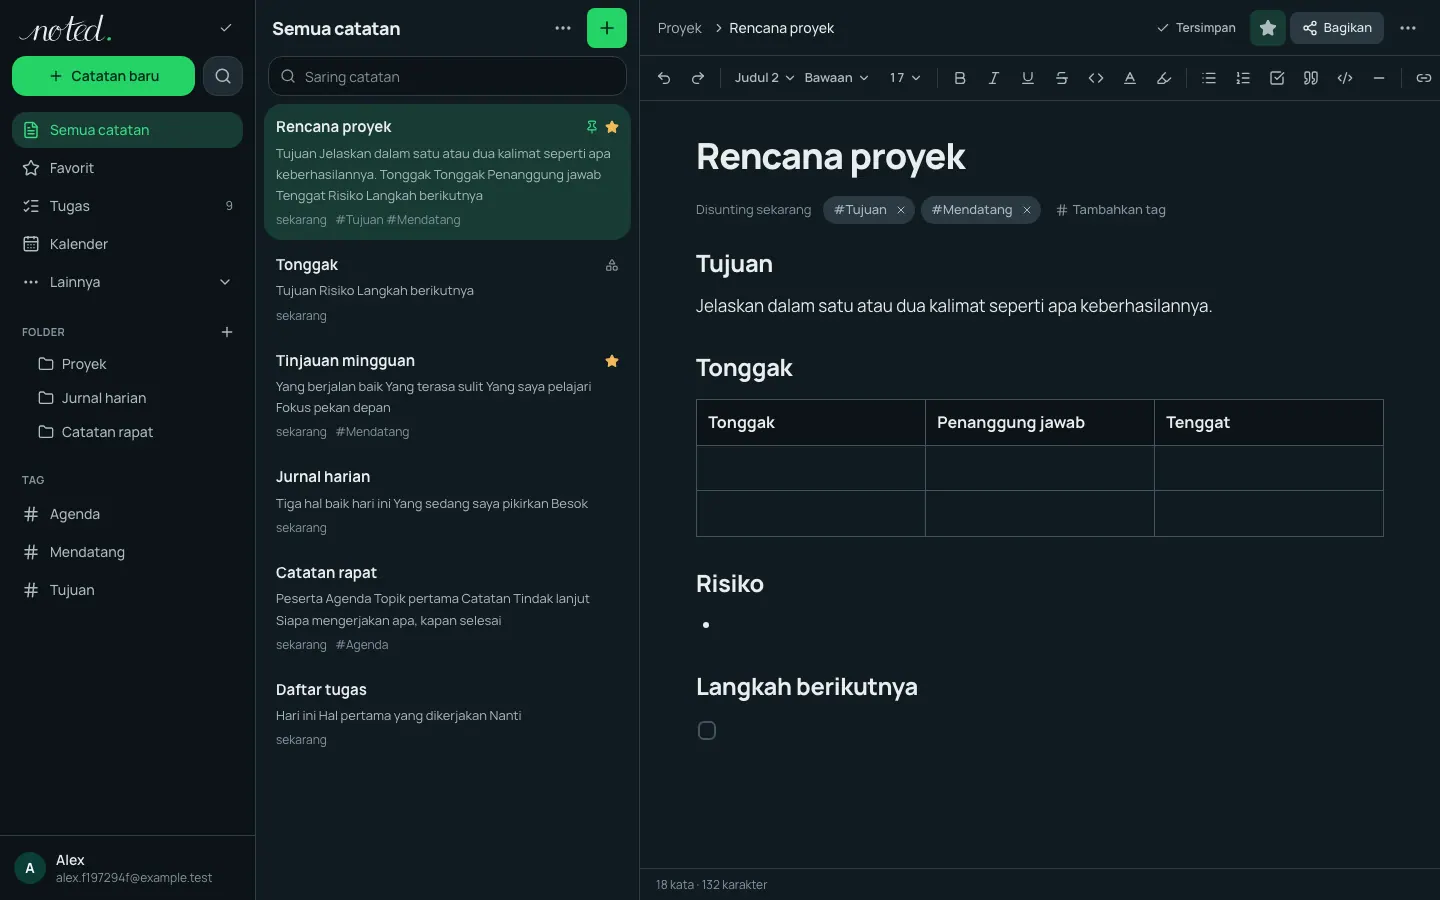Viewport: 1440px width, 900px height.
Task: Remove the #Tujuan tag
Action: coord(901,210)
